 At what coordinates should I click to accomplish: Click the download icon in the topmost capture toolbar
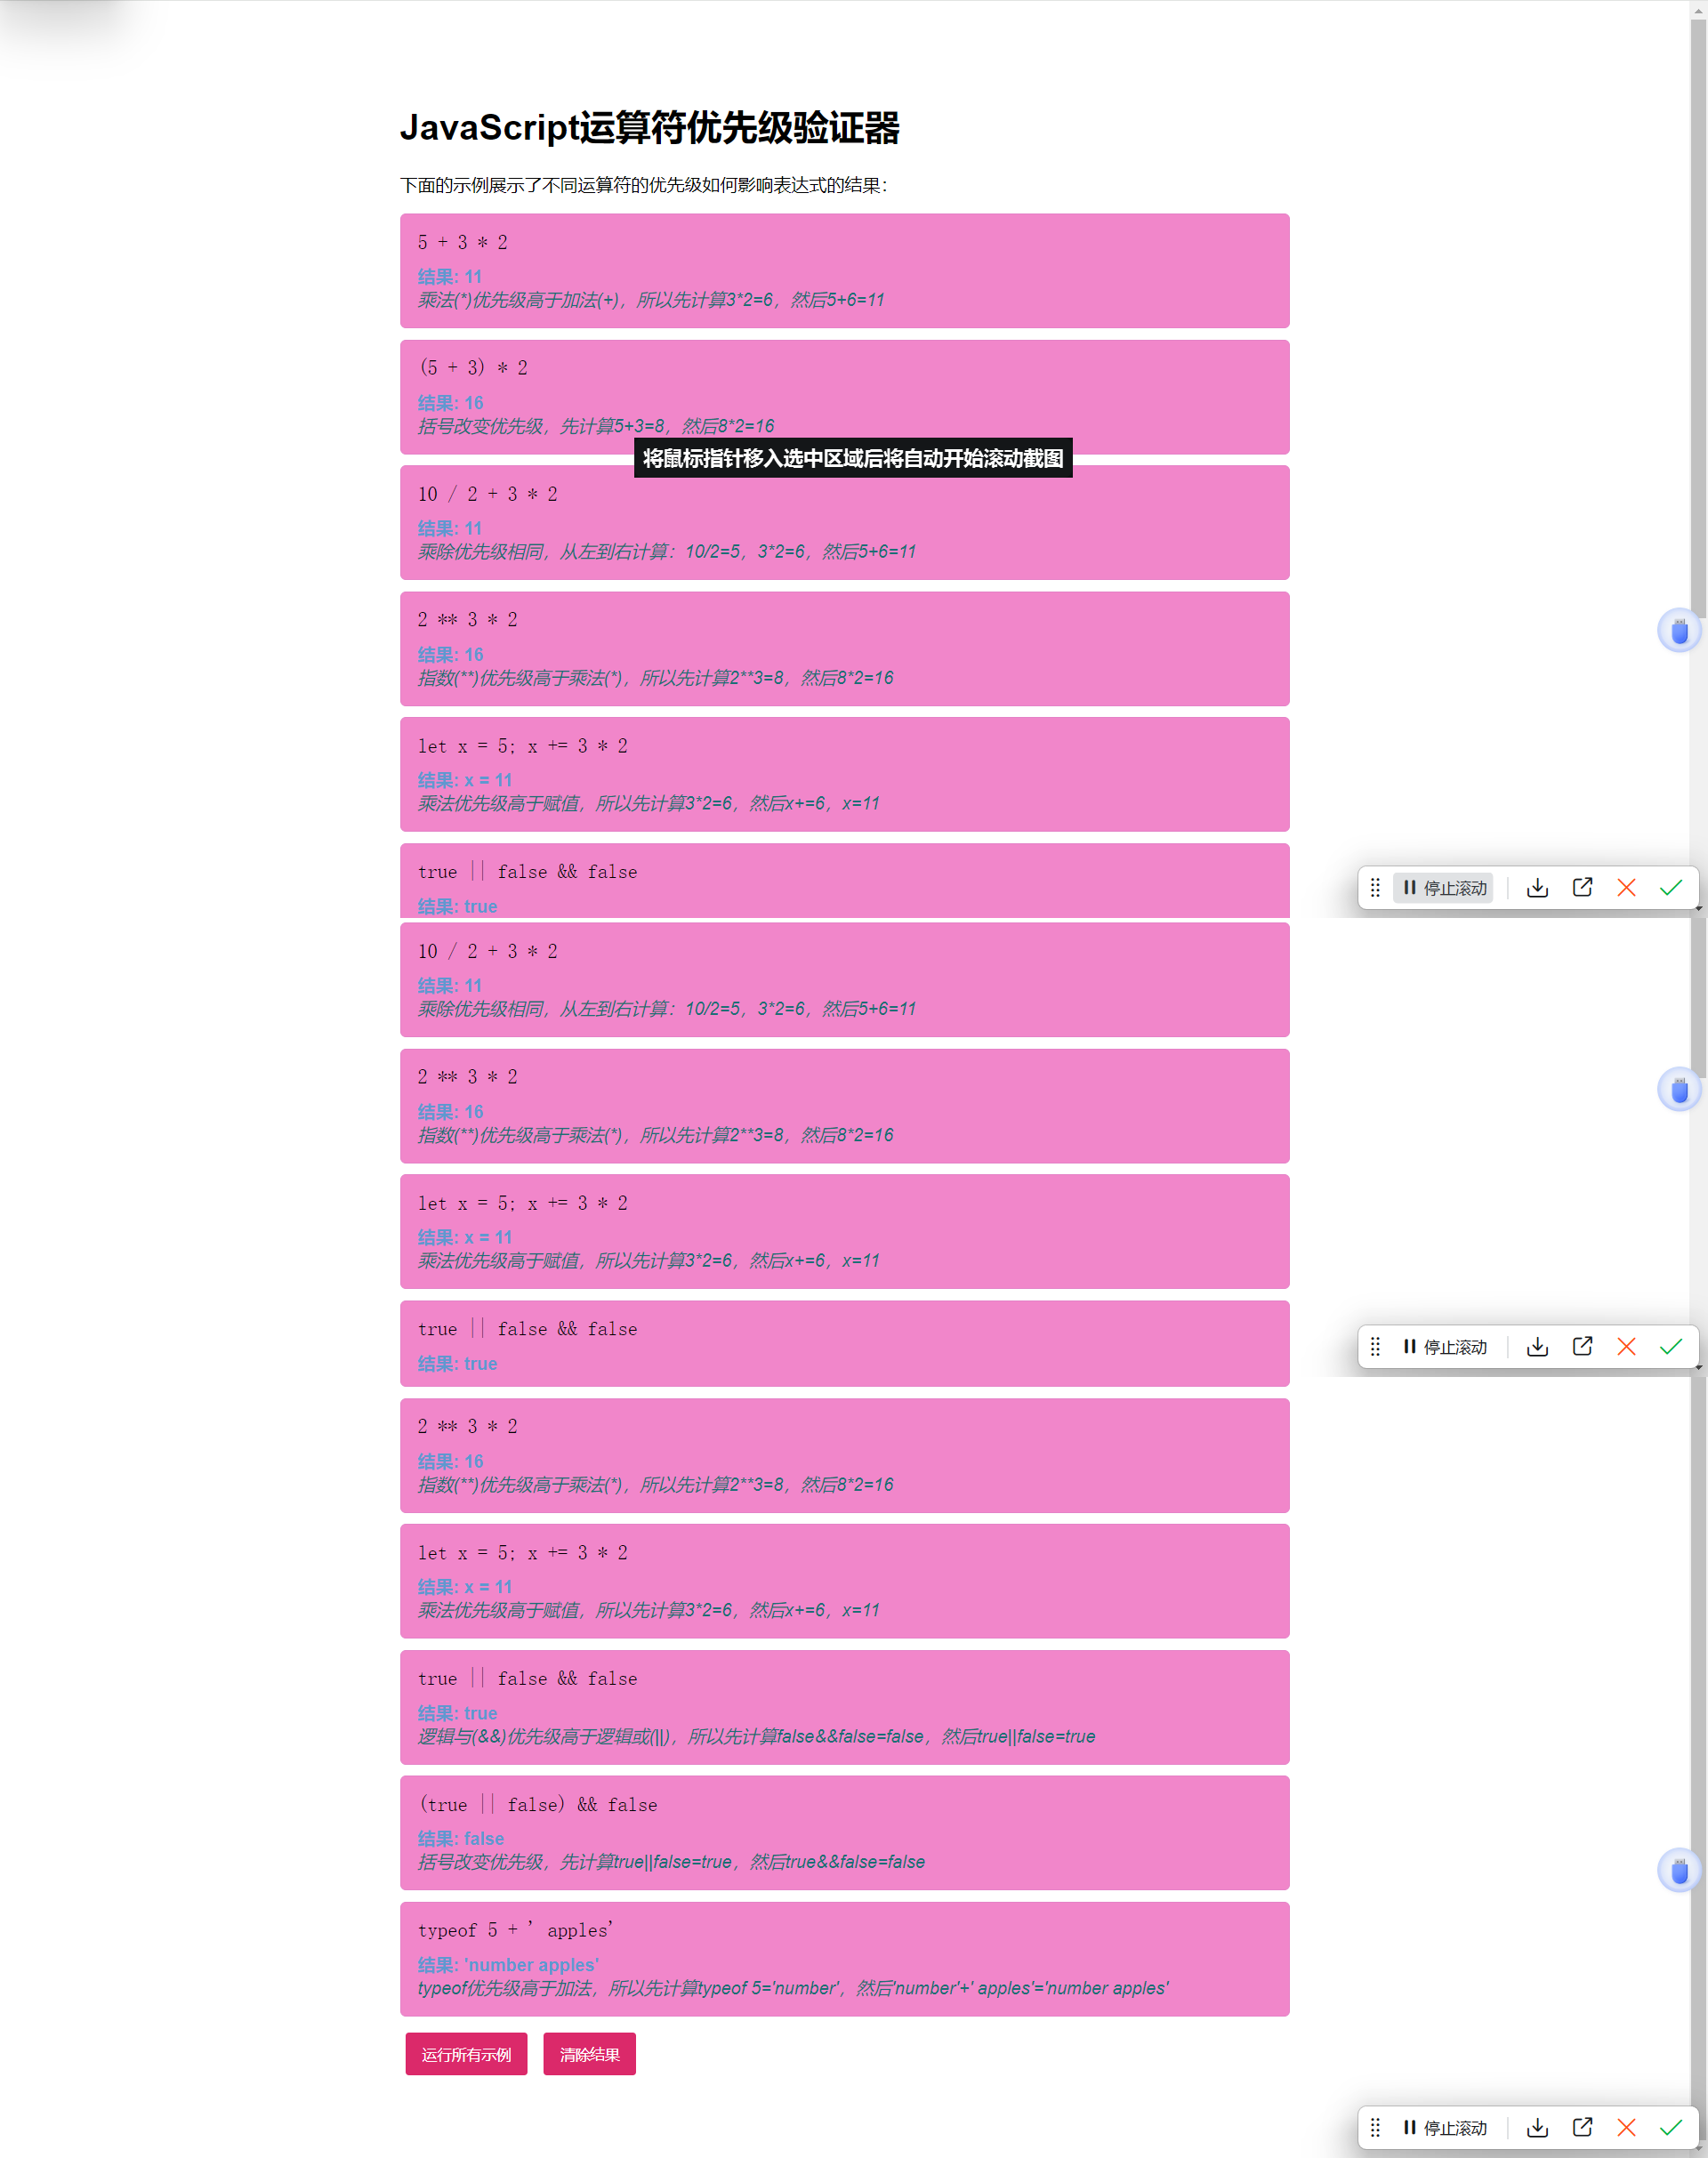pyautogui.click(x=1537, y=888)
